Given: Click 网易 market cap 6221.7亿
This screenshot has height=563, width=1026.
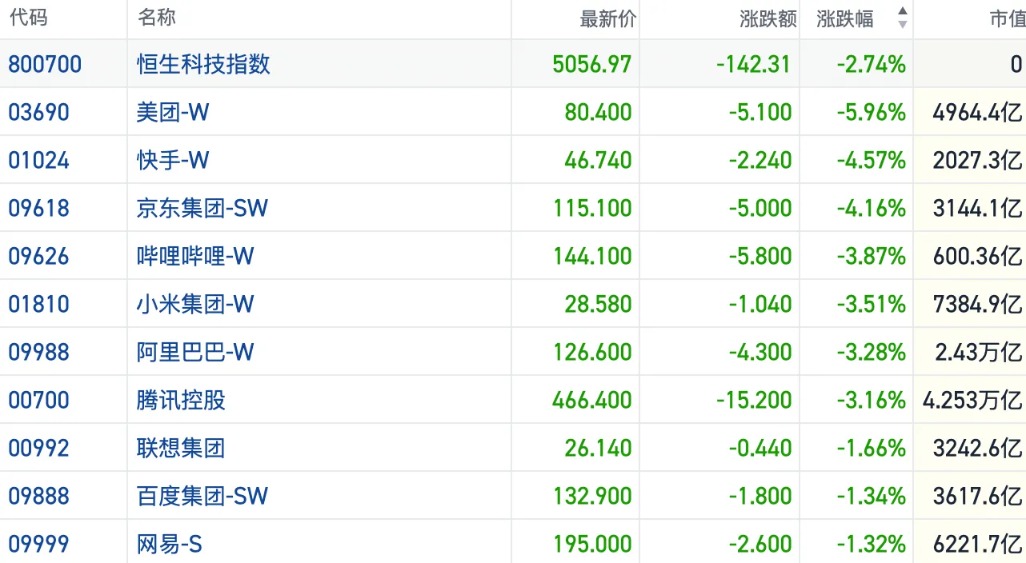Looking at the screenshot, I should 978,544.
